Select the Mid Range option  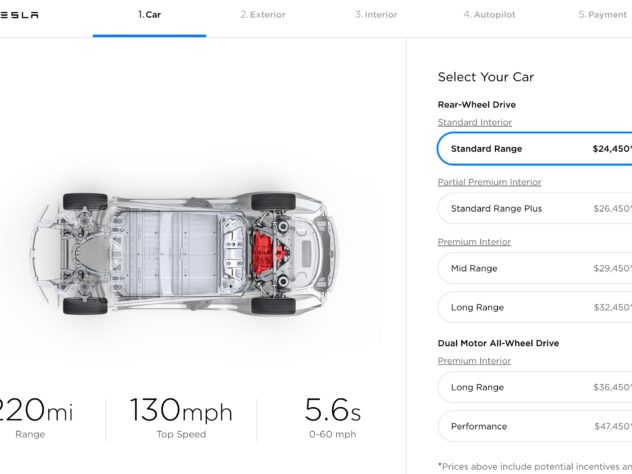click(x=535, y=268)
